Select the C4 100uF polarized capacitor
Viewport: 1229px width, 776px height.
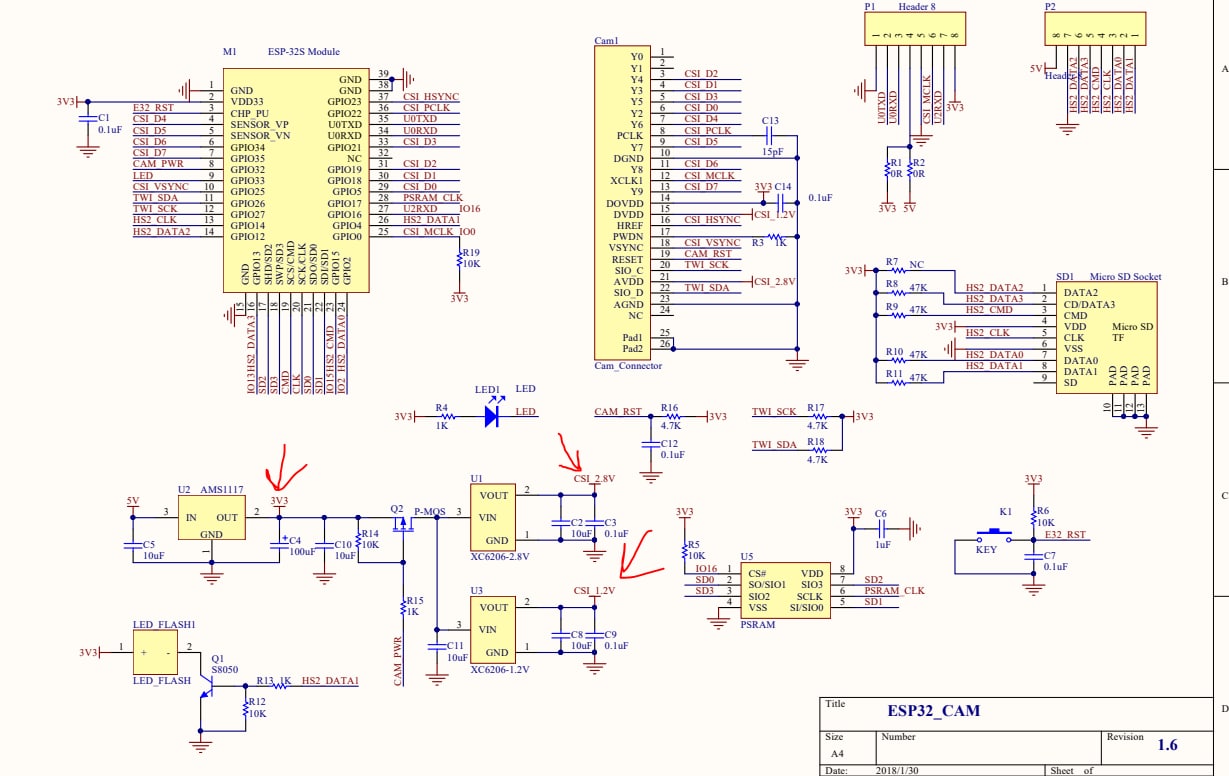click(x=280, y=543)
